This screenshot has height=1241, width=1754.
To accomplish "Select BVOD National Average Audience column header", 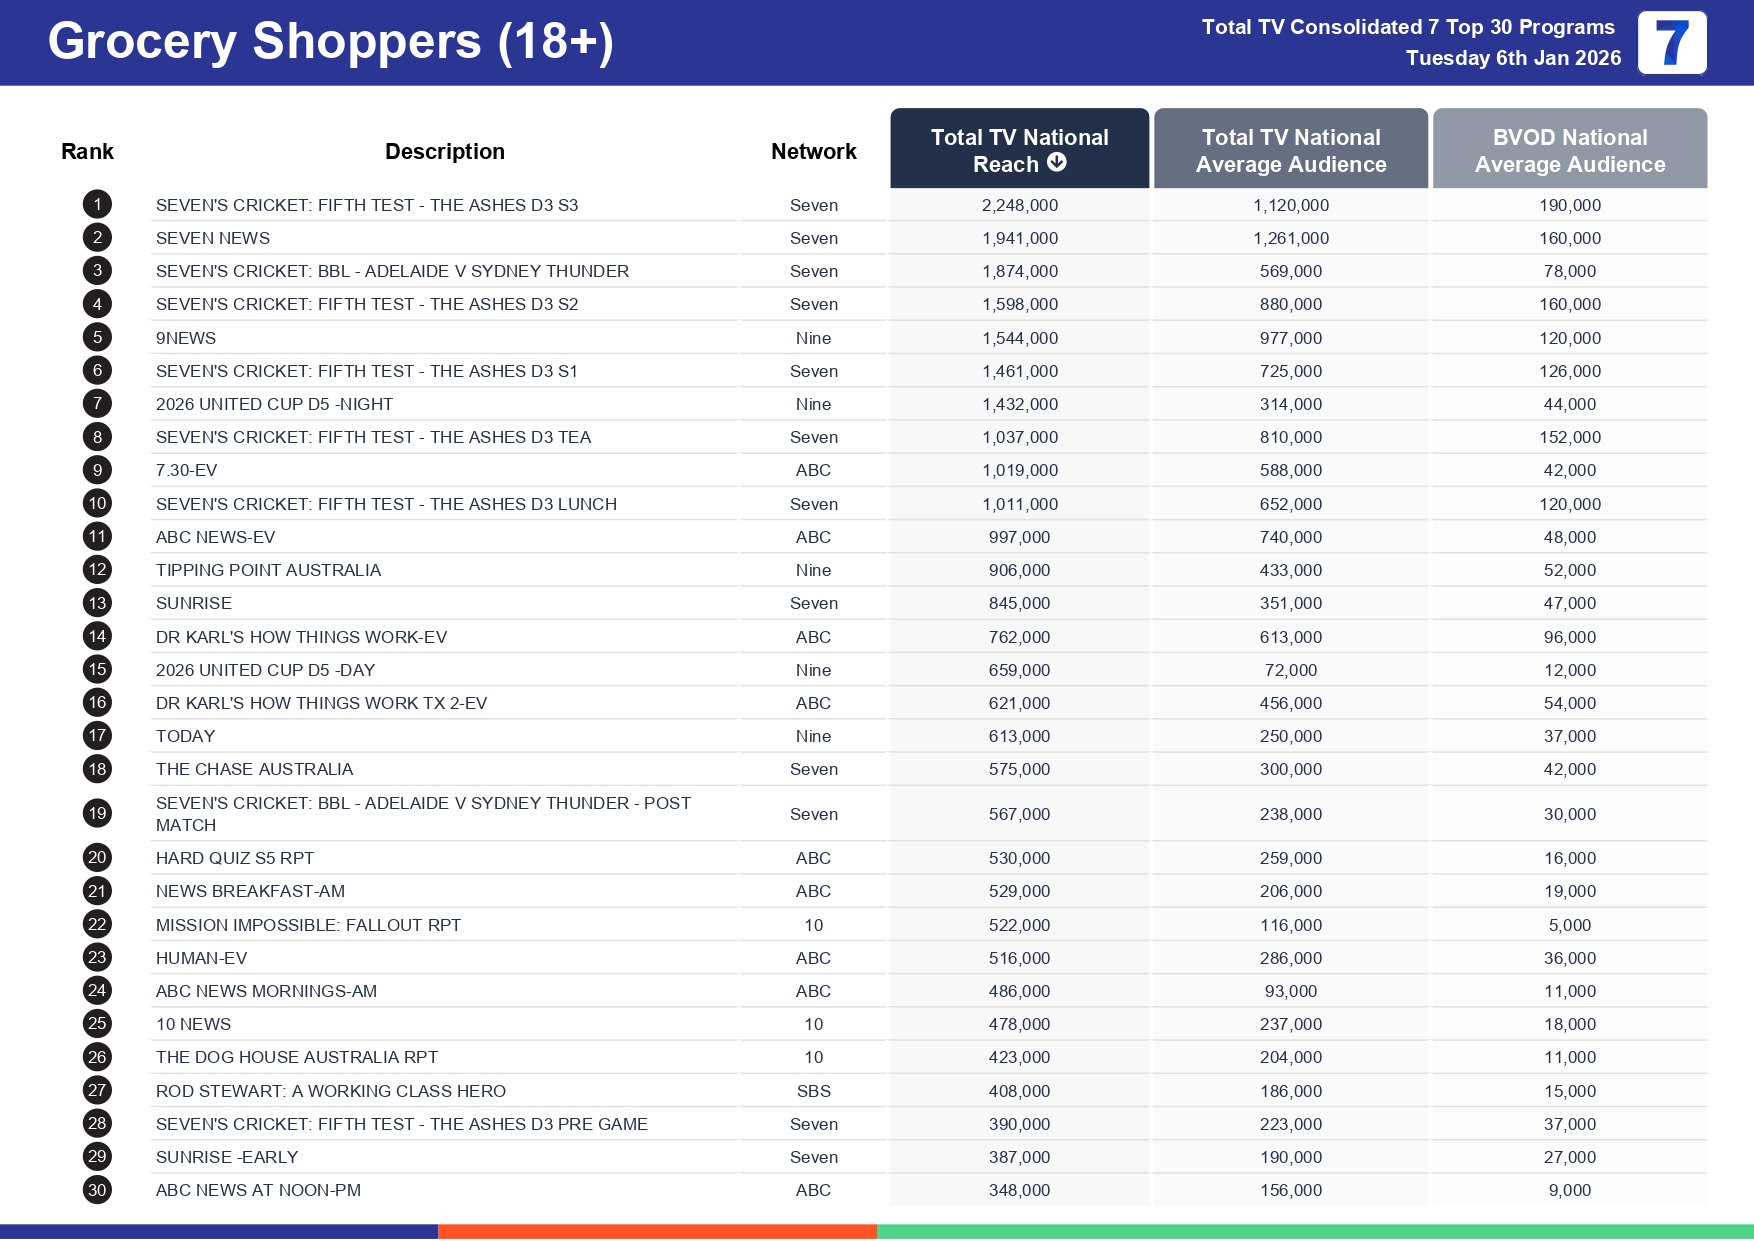I will point(1569,150).
